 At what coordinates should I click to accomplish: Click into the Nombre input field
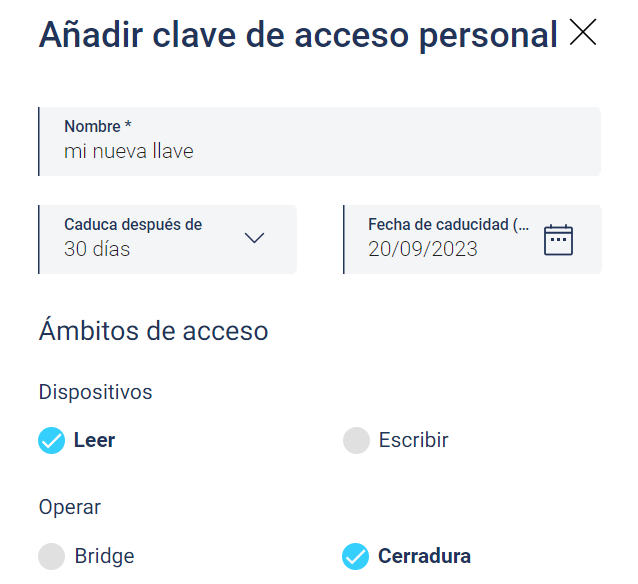tap(319, 142)
